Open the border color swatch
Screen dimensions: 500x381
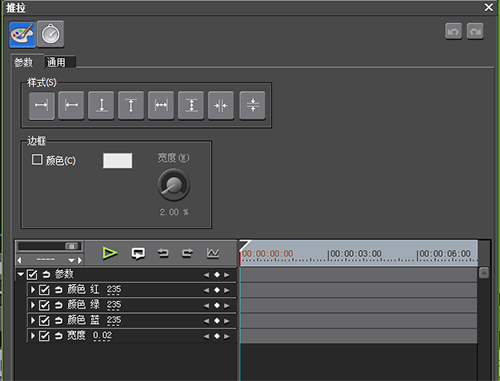pos(117,161)
